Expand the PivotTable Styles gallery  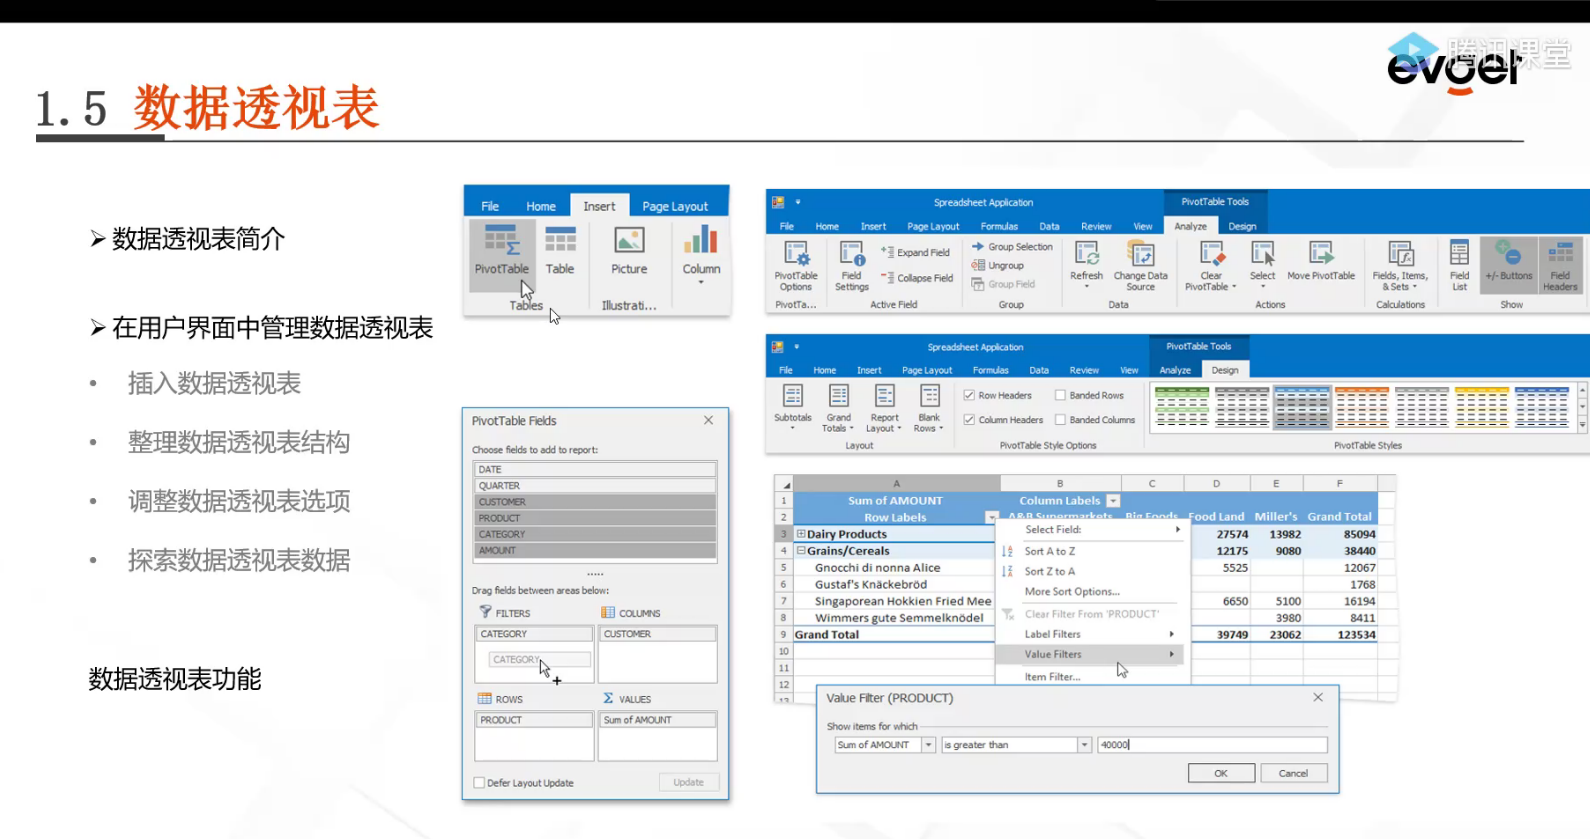(1582, 426)
